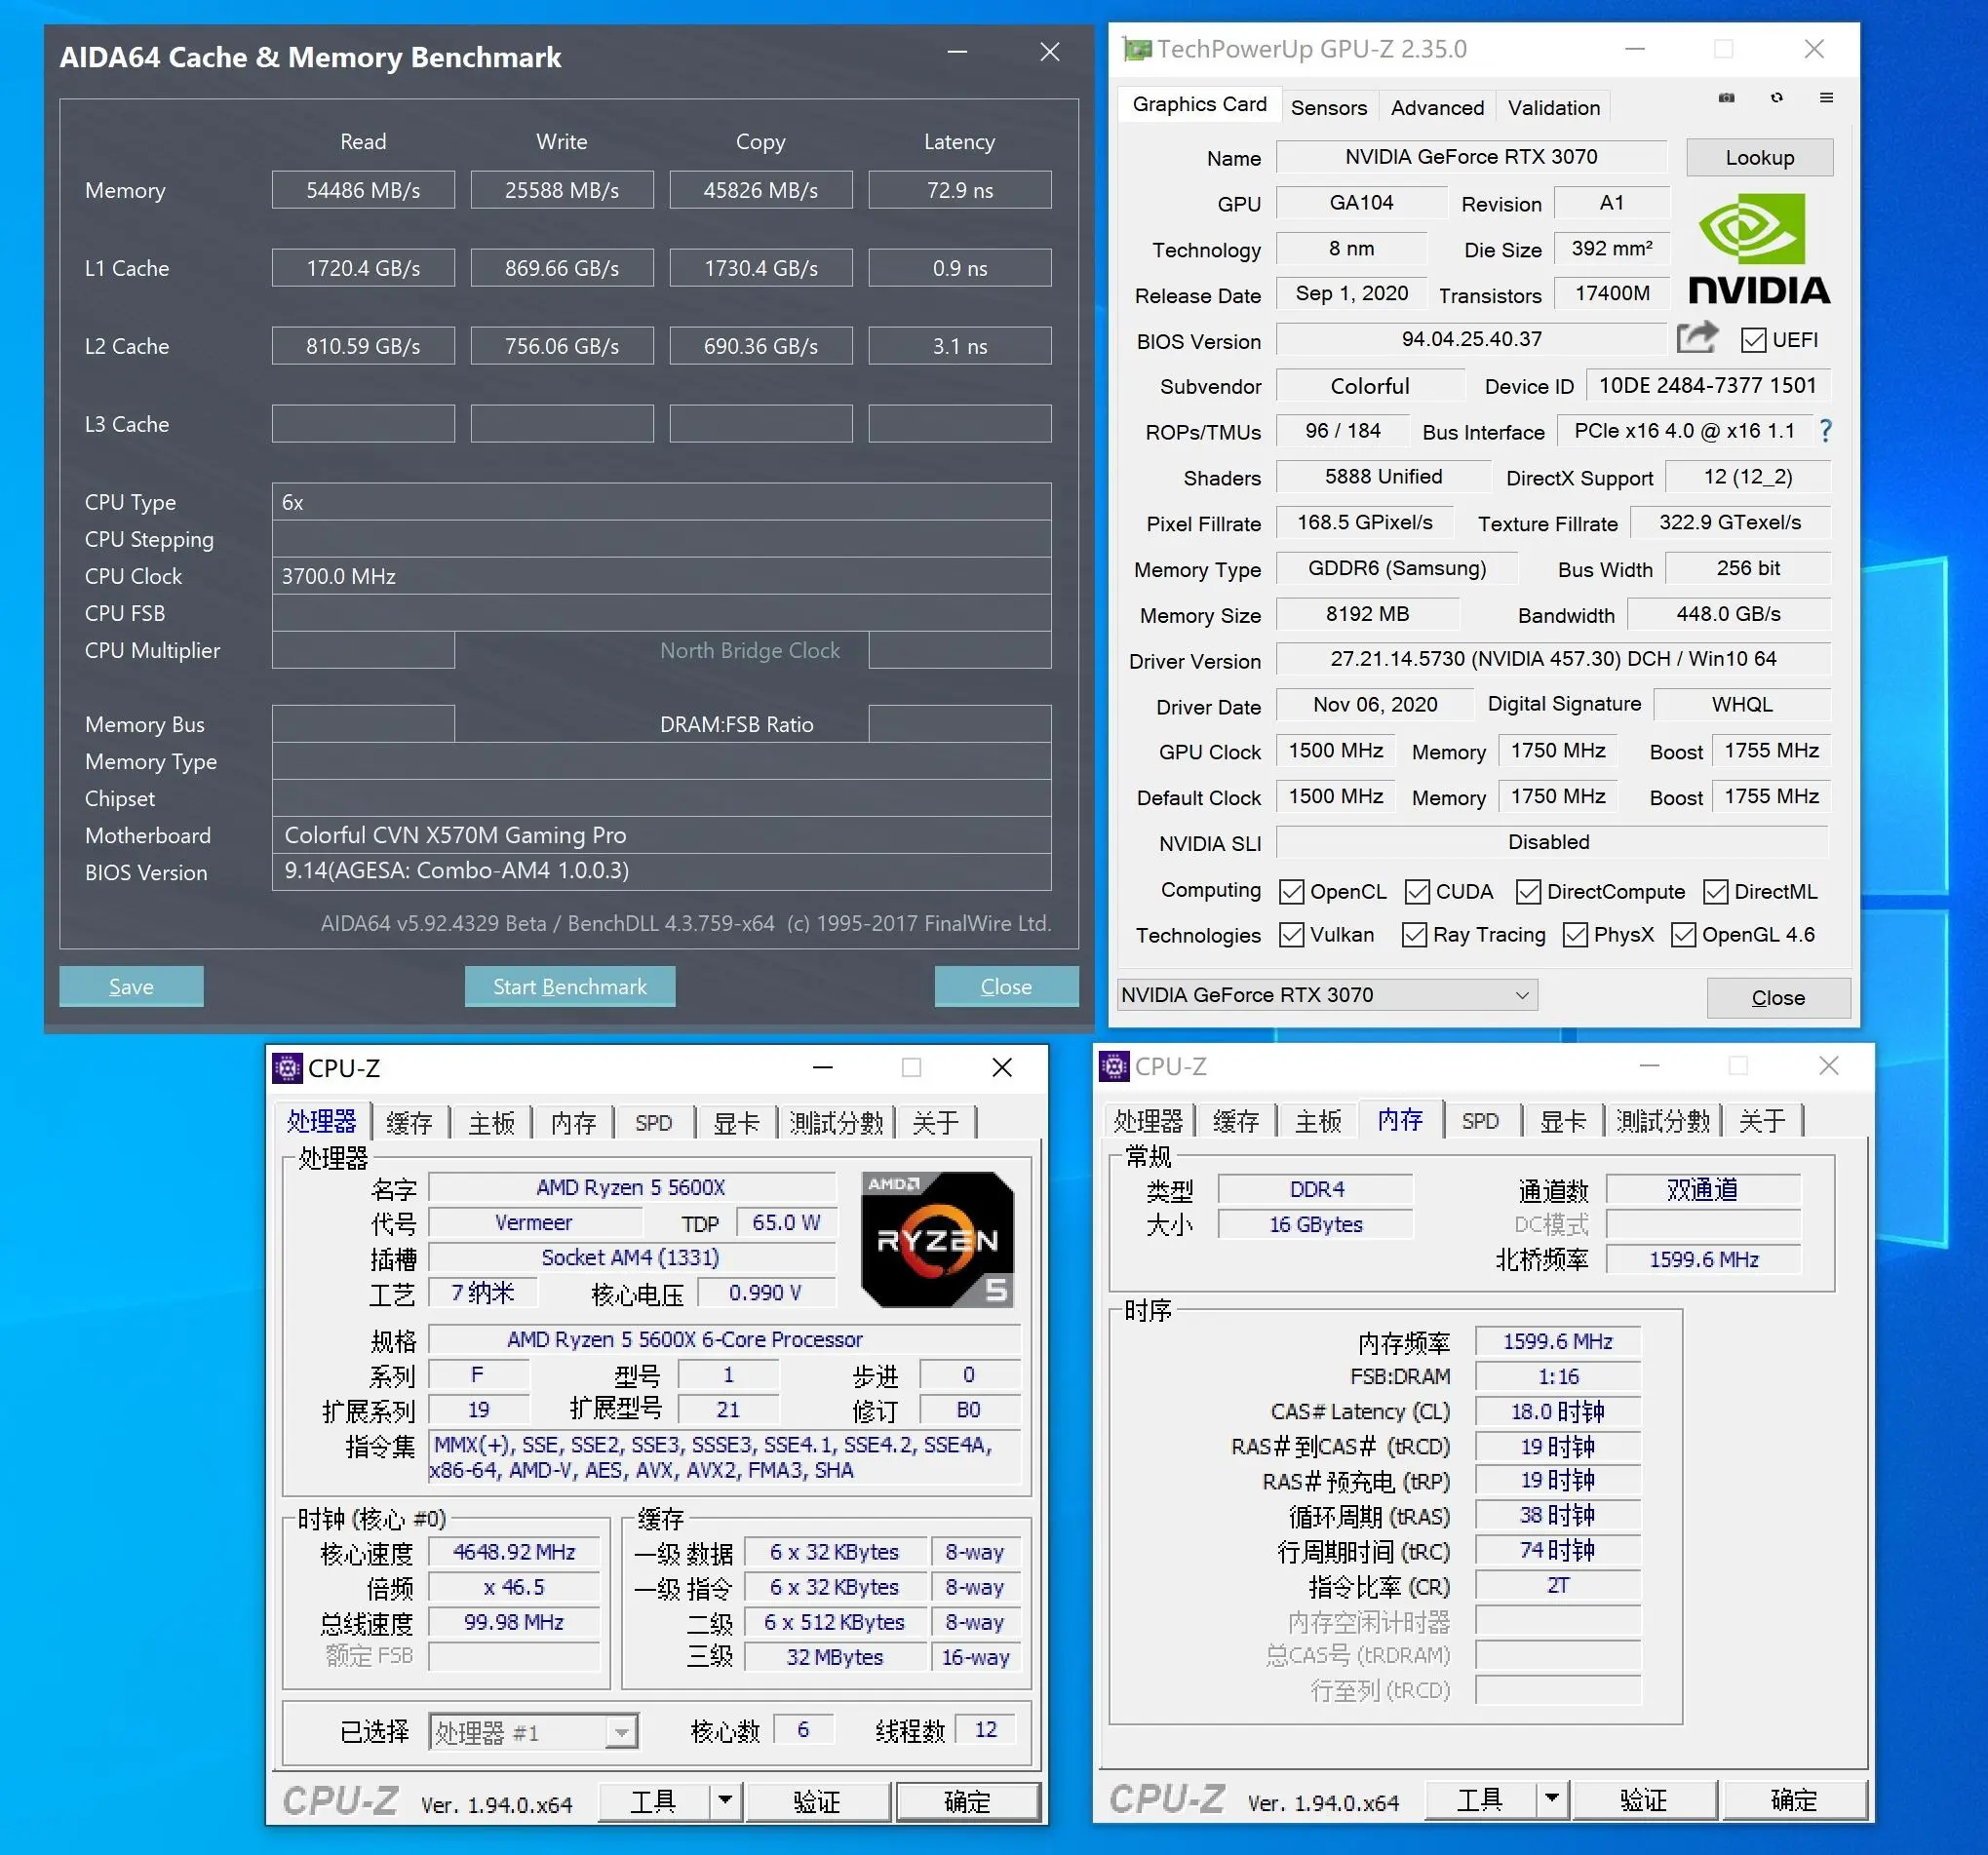Click the GPU Name field NVIDIA GeForce RTX 3070
1988x1855 pixels.
1471,156
